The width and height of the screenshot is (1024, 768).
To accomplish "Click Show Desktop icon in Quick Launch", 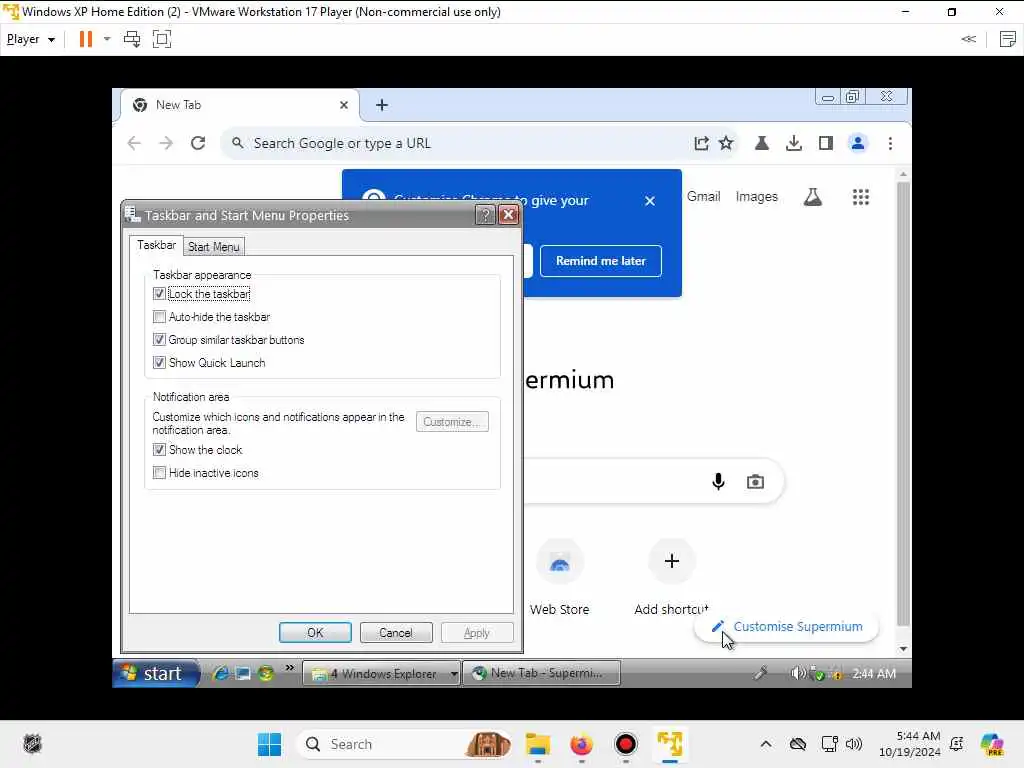I will pyautogui.click(x=243, y=673).
